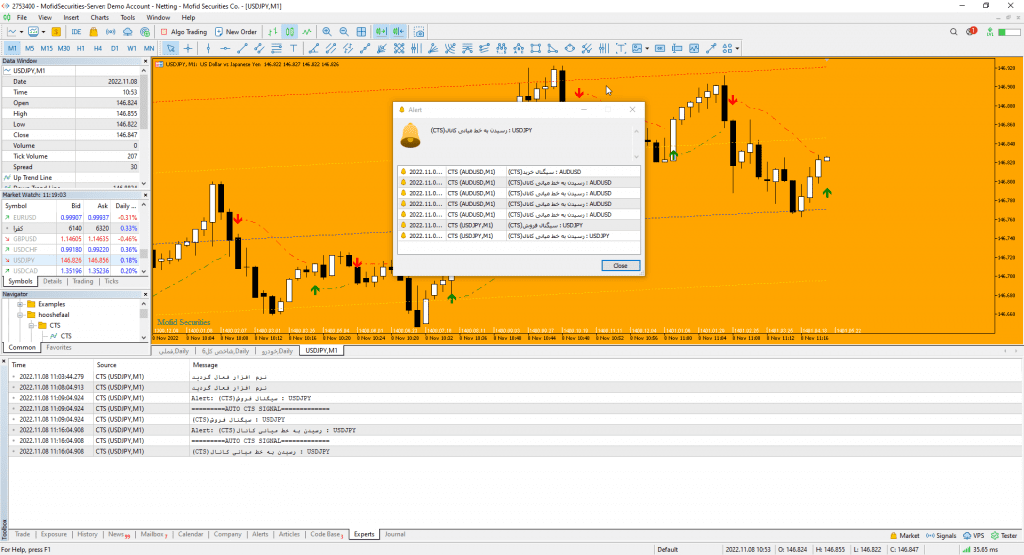The width and height of the screenshot is (1024, 555).
Task: Close the Market Watch panel
Action: pyautogui.click(x=145, y=195)
